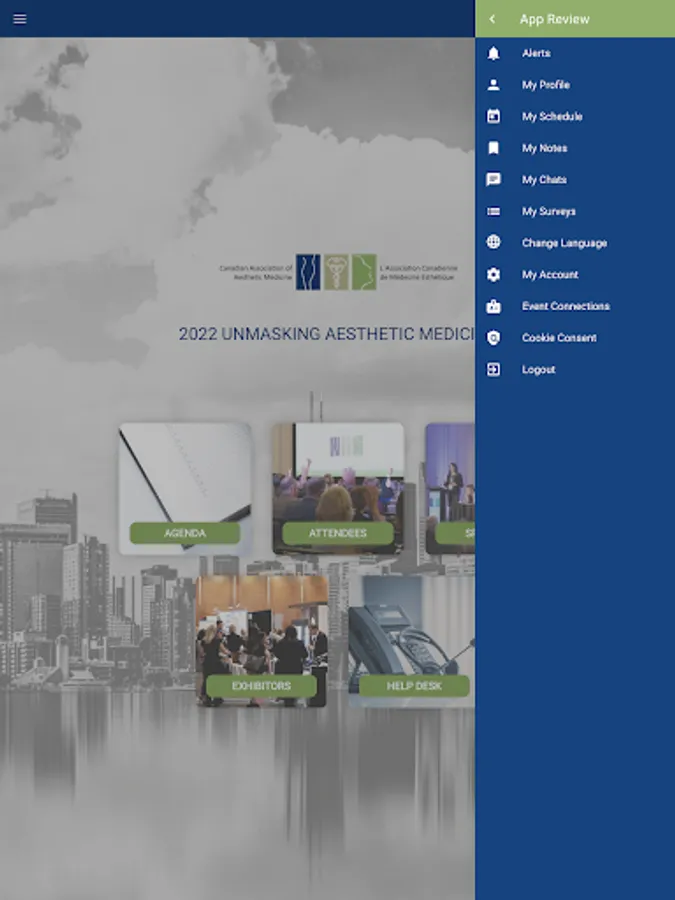Tap the green EXHIBITORS button
The width and height of the screenshot is (675, 900).
pyautogui.click(x=261, y=686)
